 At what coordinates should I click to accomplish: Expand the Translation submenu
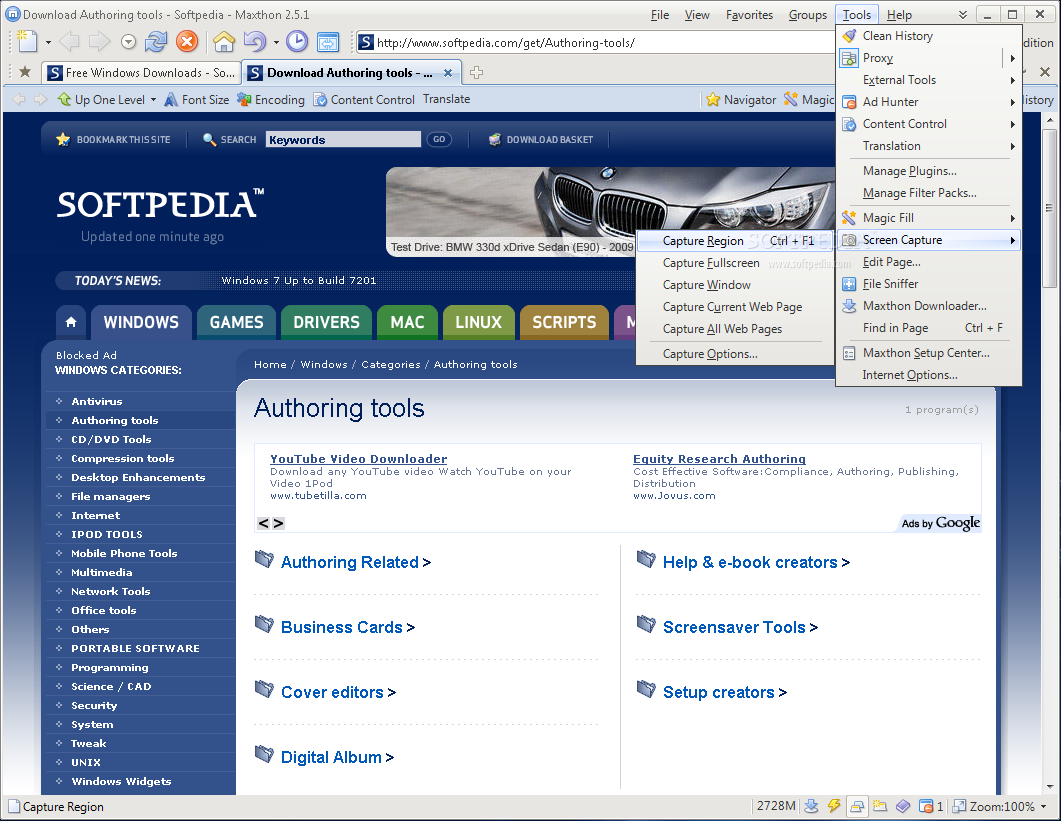click(1012, 146)
